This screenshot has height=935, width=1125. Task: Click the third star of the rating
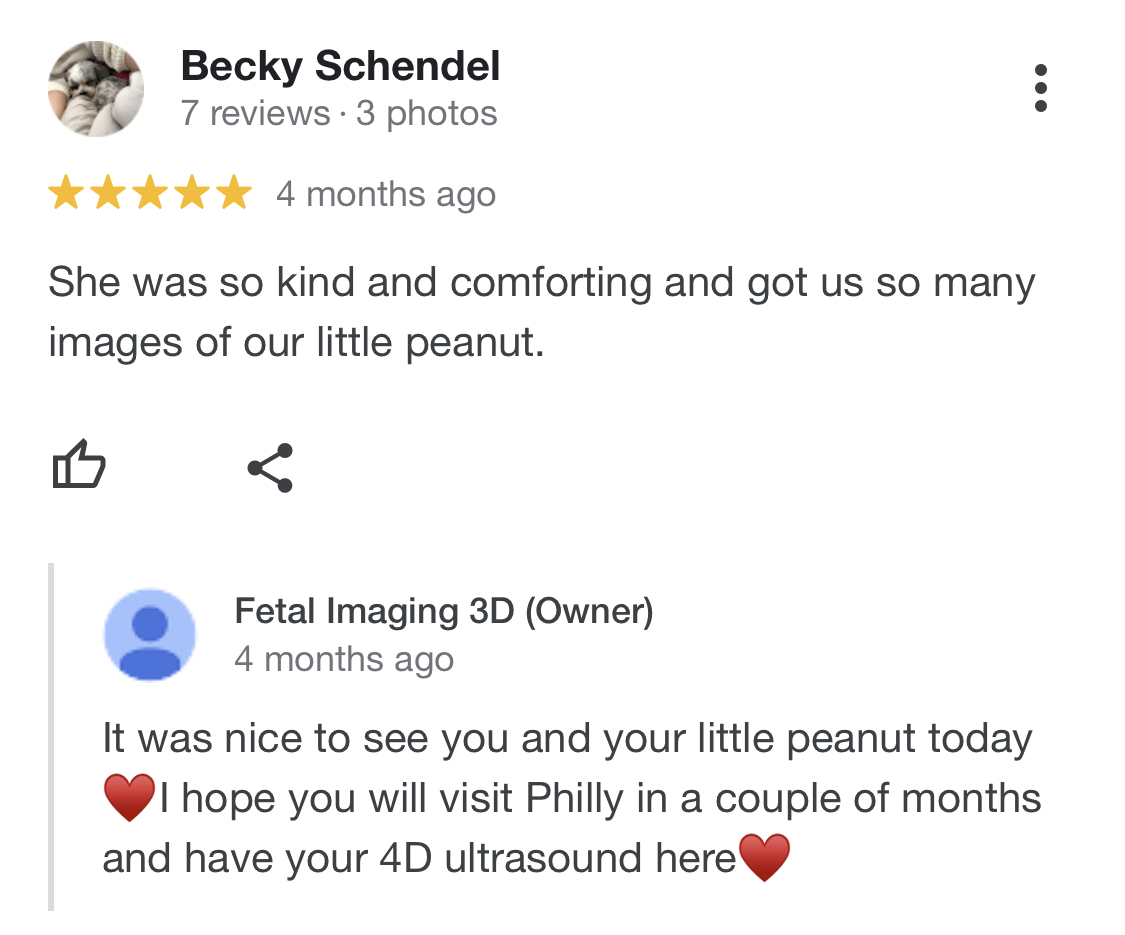pos(150,193)
